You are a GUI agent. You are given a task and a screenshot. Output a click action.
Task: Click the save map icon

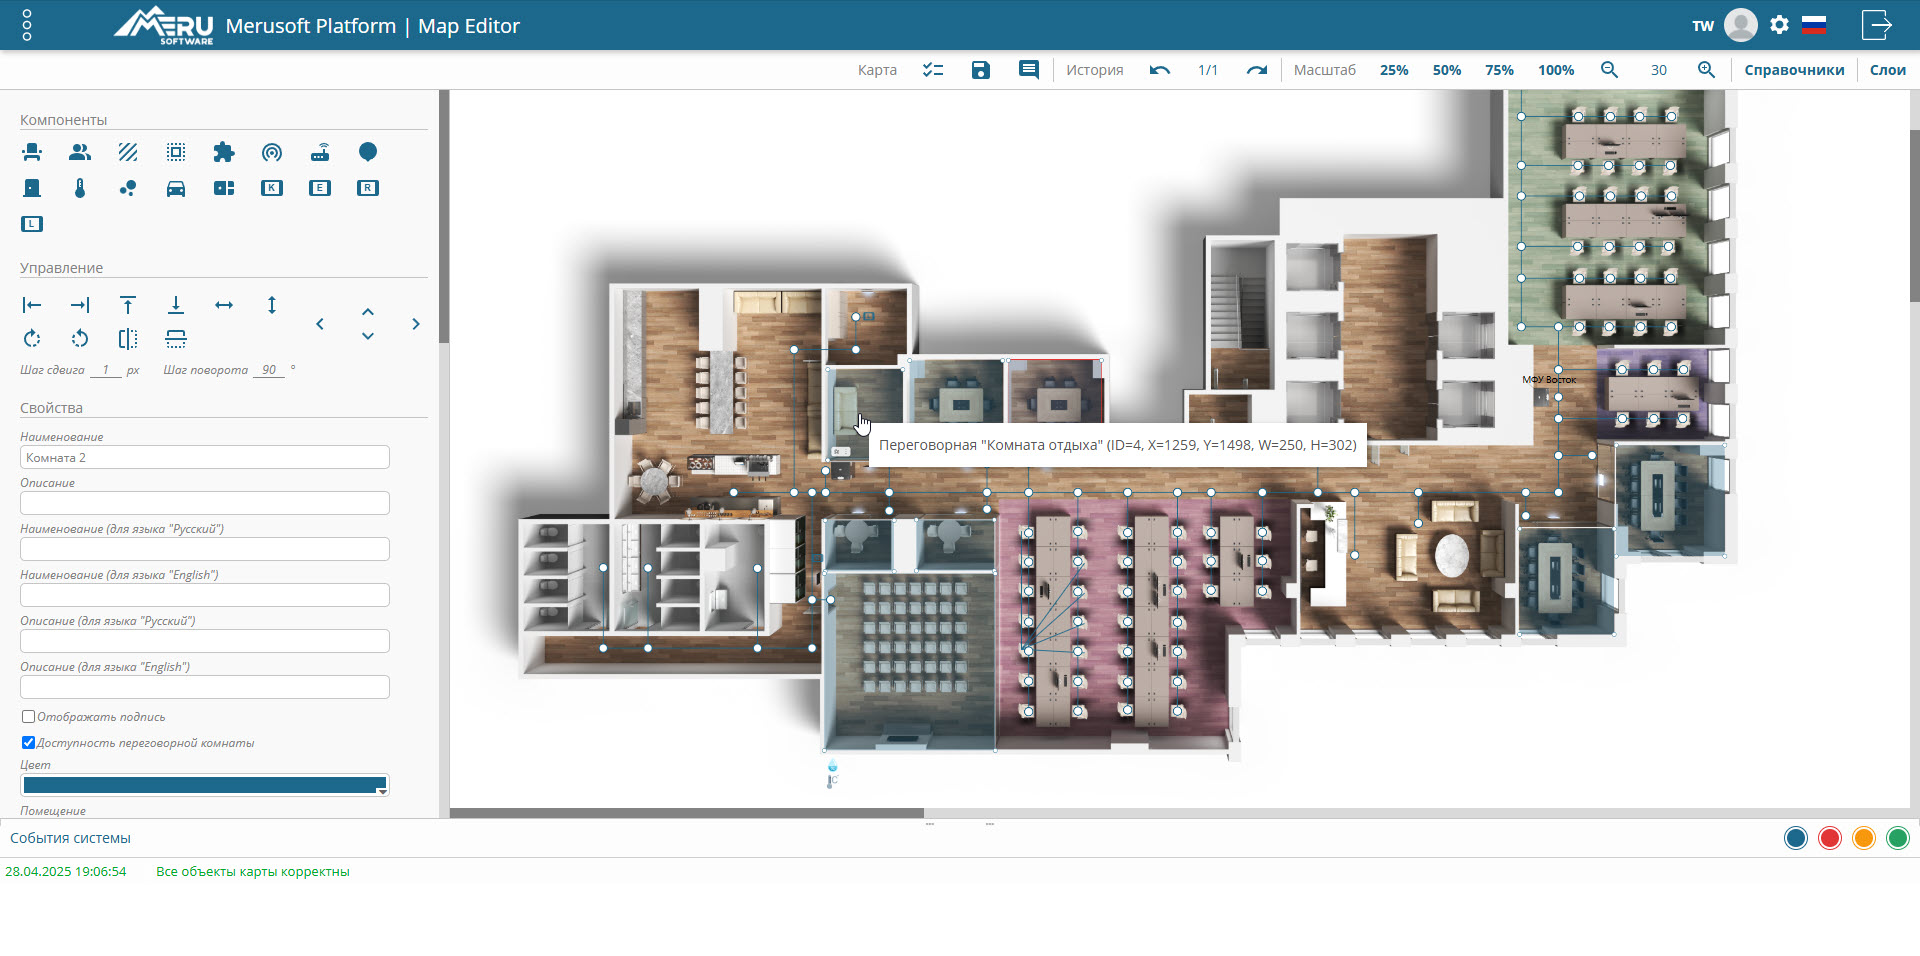[981, 70]
